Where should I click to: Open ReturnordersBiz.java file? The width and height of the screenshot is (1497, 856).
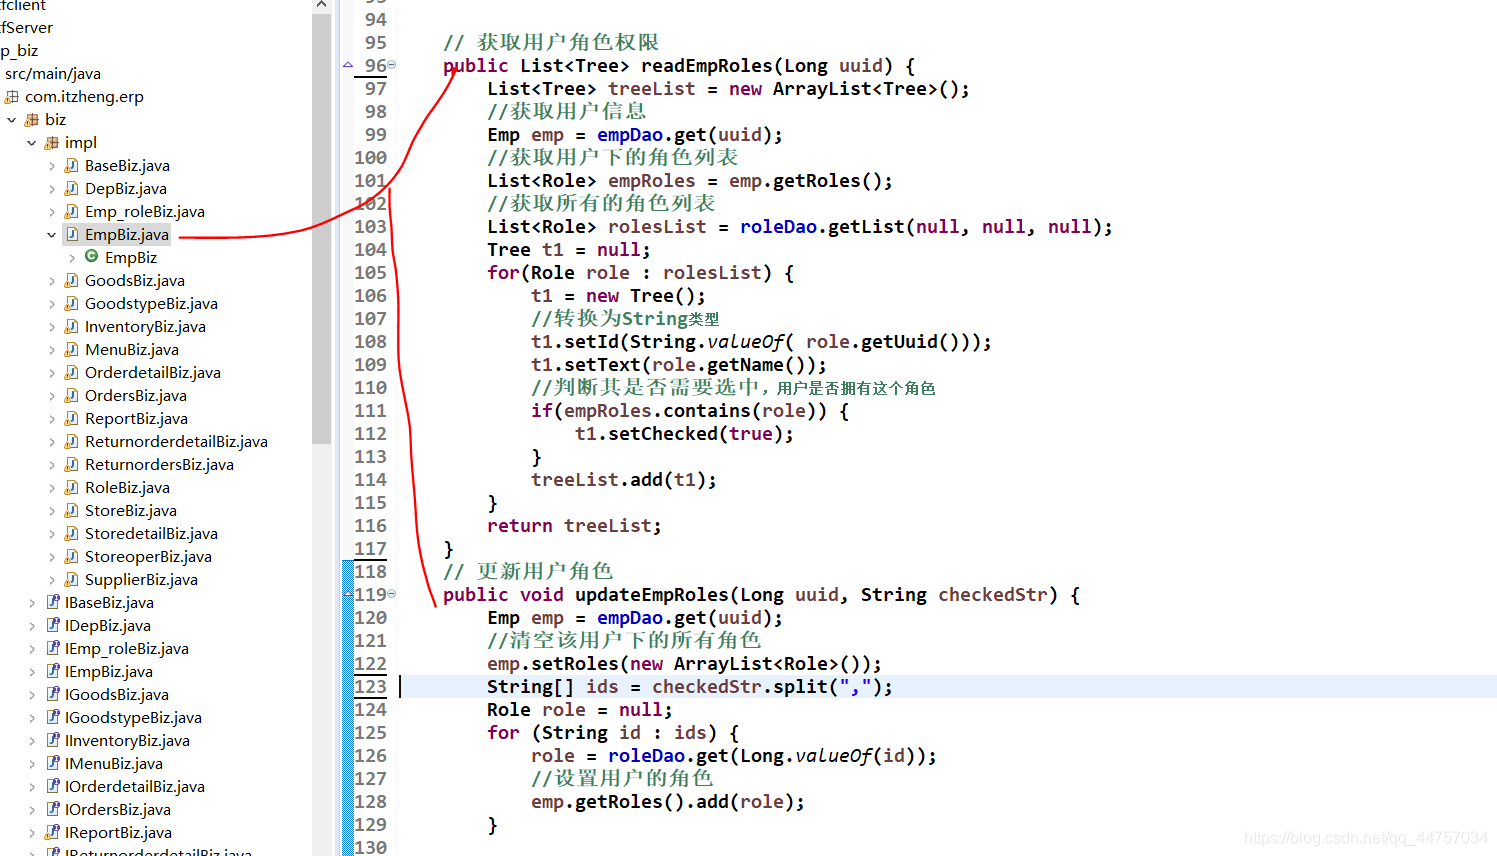pyautogui.click(x=159, y=465)
